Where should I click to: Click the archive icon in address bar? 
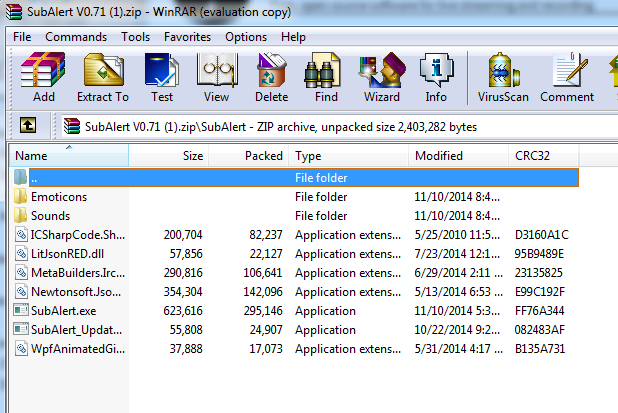point(72,126)
